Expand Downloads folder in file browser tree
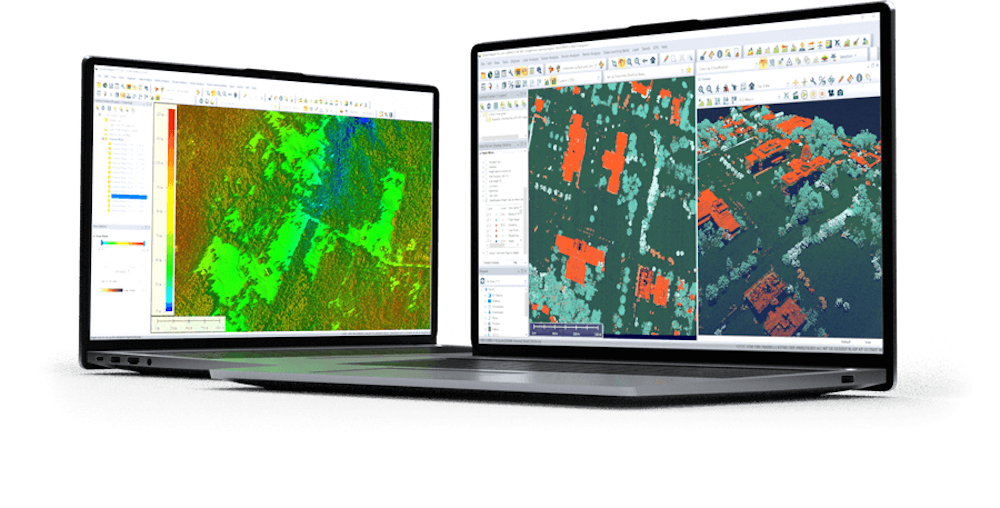1000x508 pixels. pos(485,312)
